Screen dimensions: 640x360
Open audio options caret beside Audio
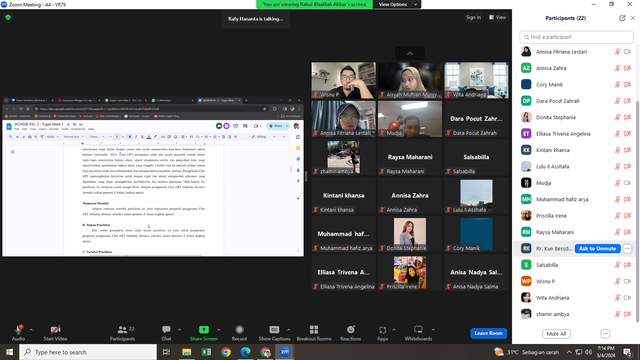(31, 330)
